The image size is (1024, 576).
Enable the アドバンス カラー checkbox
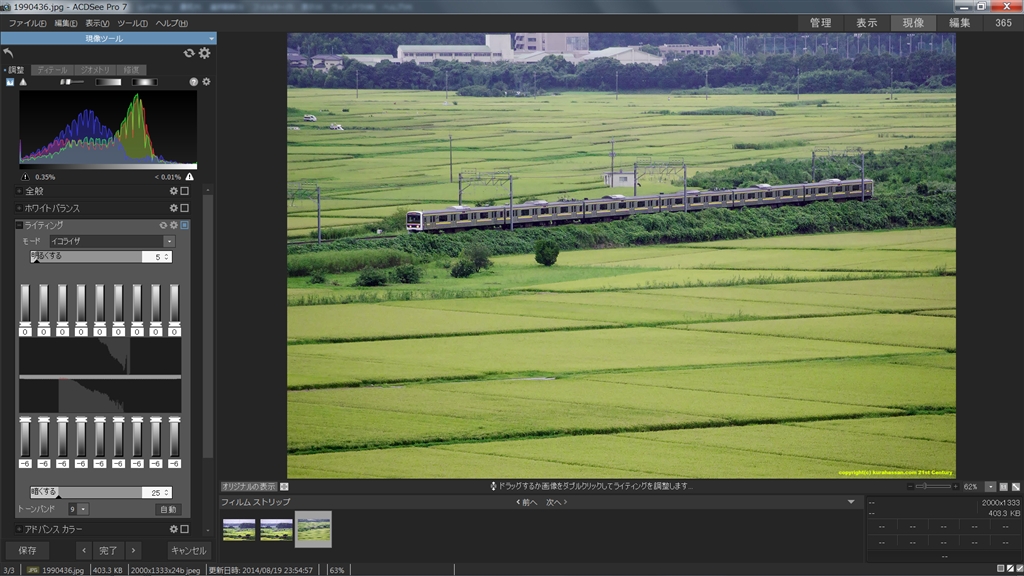coord(184,528)
